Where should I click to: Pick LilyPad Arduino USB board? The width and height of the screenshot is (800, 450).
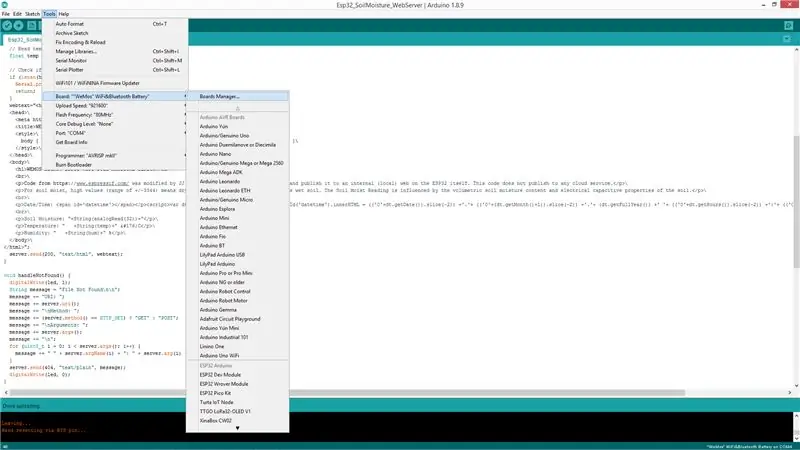(x=237, y=255)
